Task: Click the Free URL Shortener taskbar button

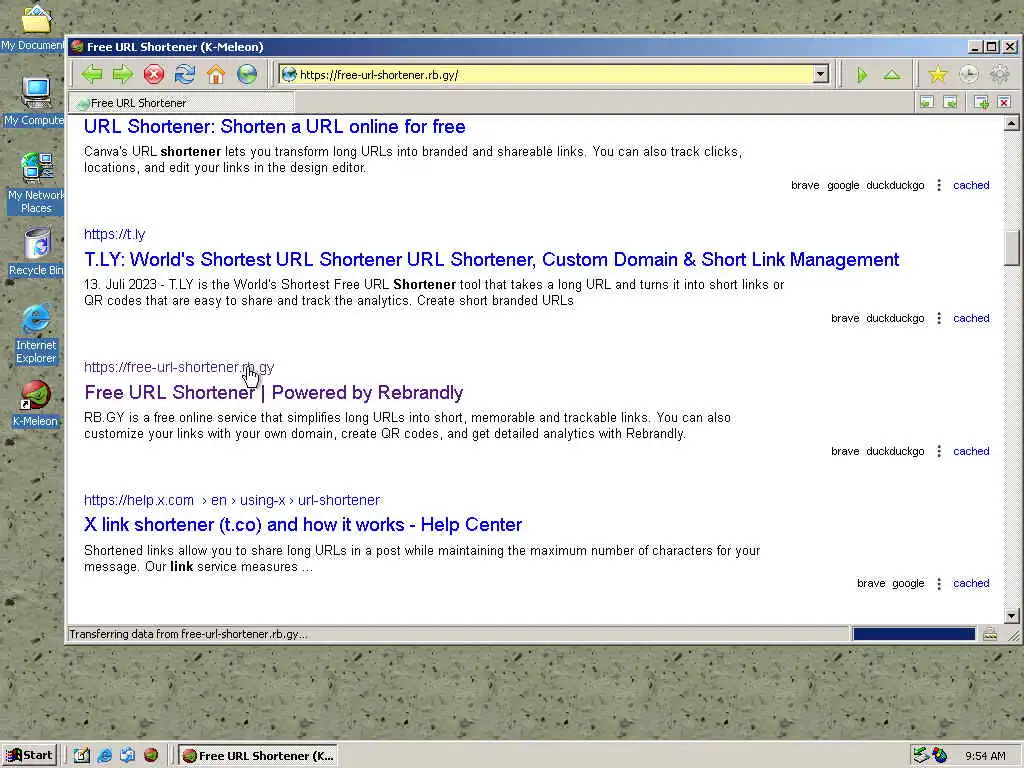Action: click(258, 756)
